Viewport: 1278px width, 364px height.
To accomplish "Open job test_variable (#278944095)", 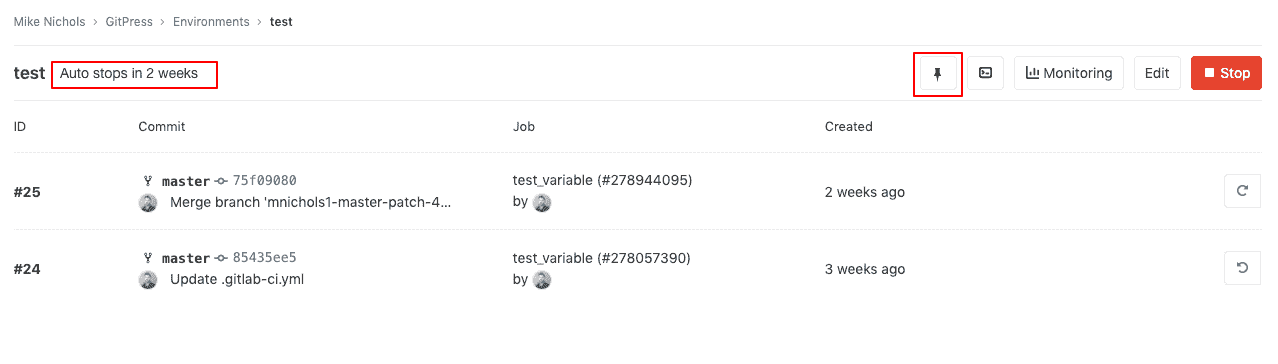I will coord(602,181).
